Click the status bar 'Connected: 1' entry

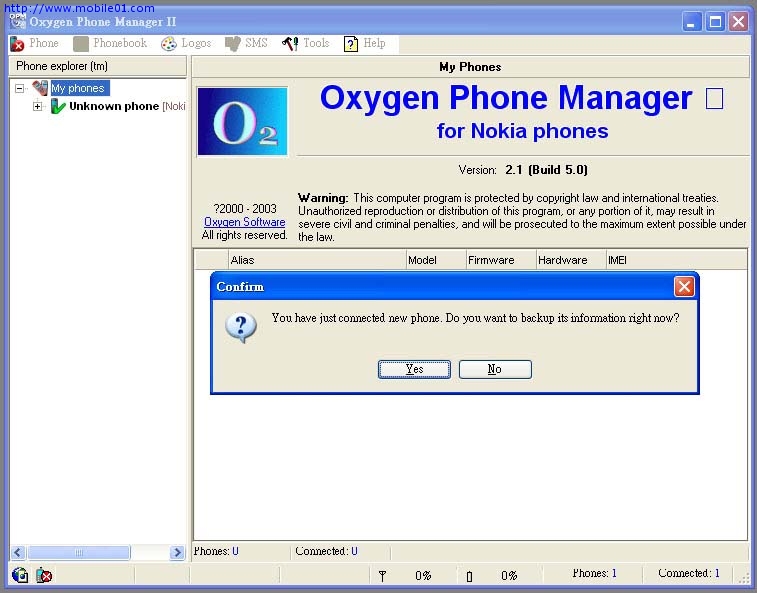(689, 573)
